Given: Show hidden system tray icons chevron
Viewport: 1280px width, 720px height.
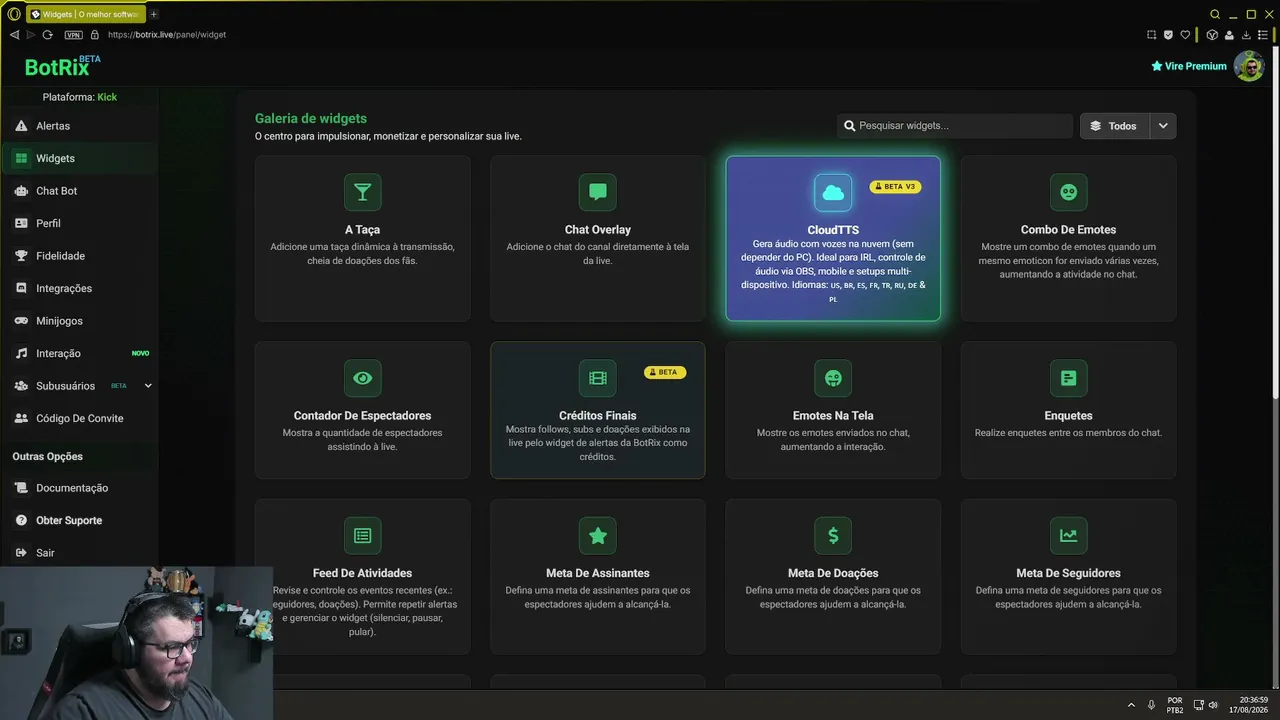Looking at the screenshot, I should (x=1131, y=705).
